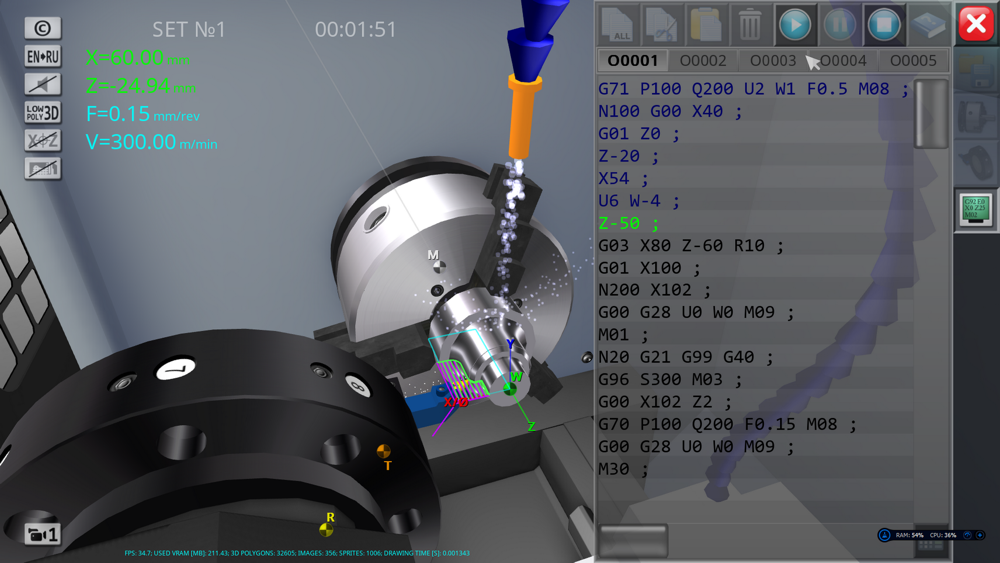1000x563 pixels.
Task: Click highlighted green line Z-50
Action: coord(629,223)
